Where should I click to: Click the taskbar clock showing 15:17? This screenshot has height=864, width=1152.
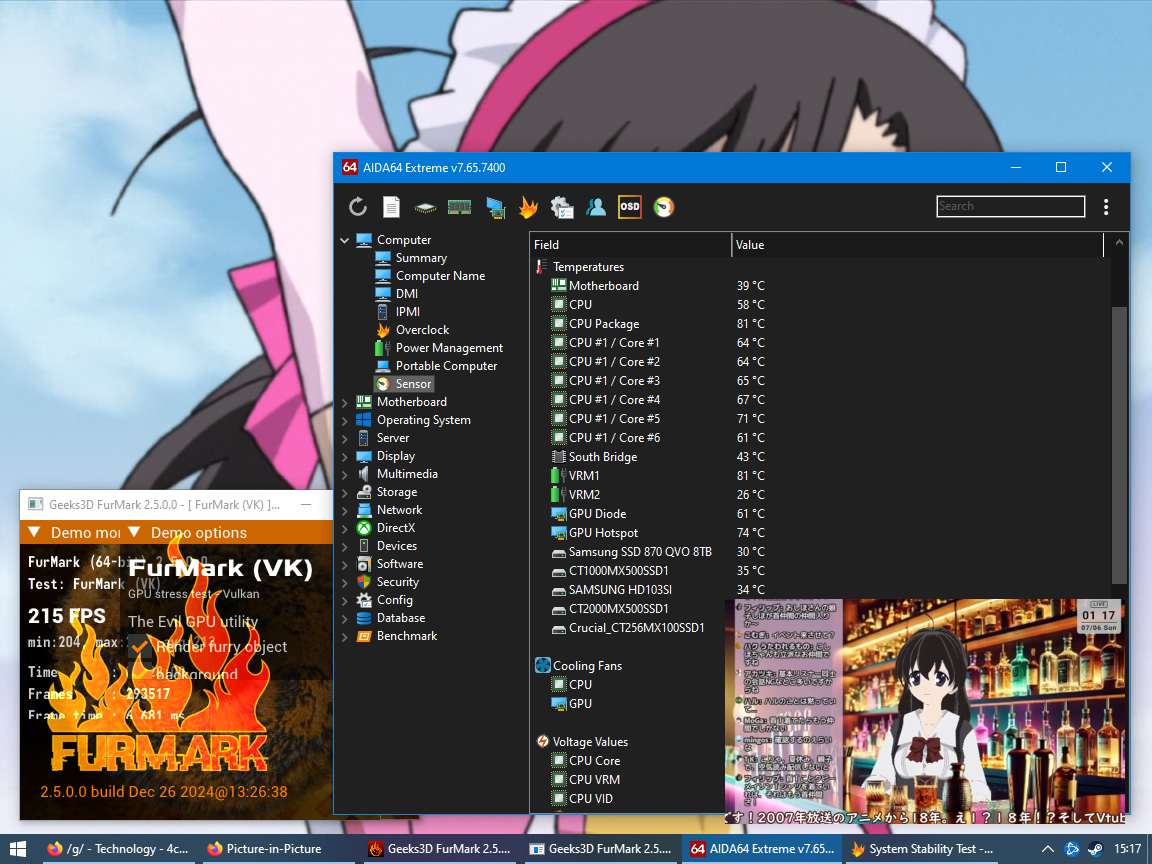coord(1128,849)
